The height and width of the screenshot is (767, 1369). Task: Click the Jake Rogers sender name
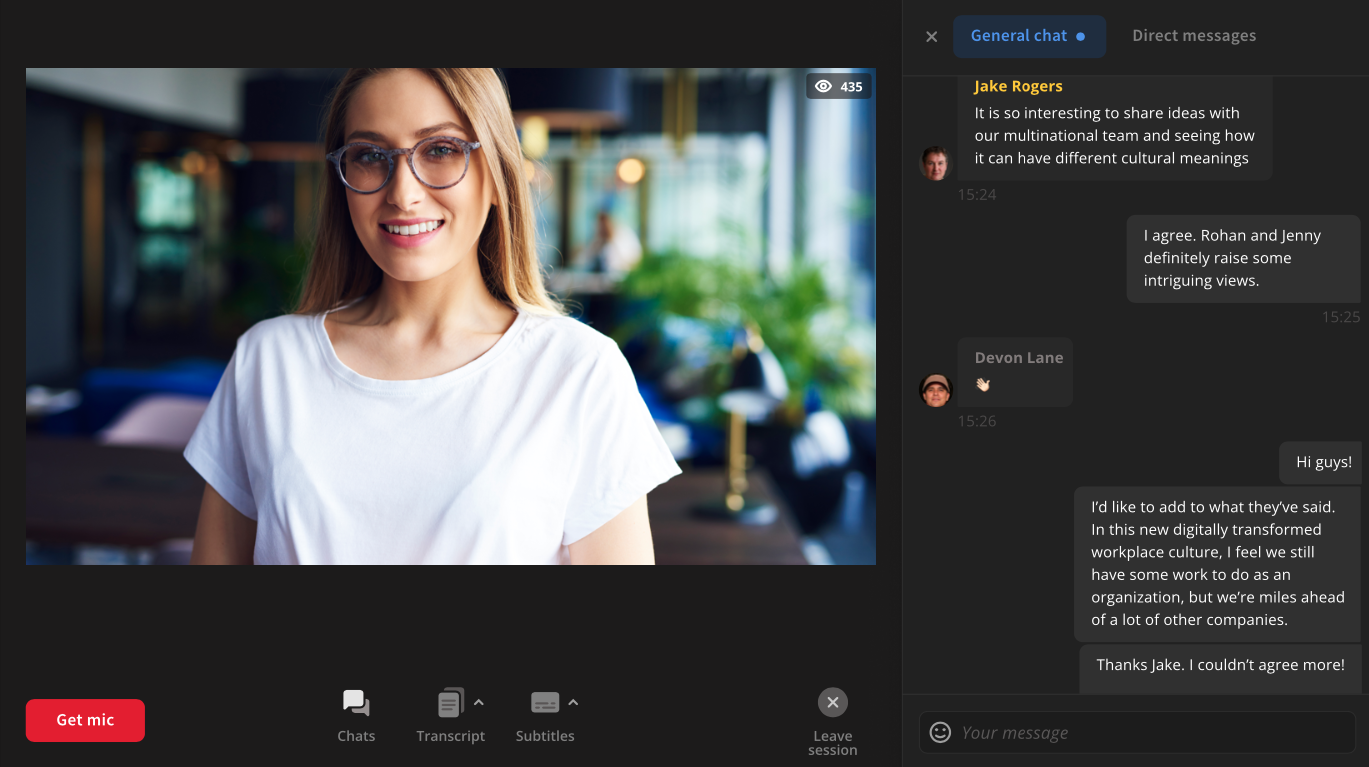pos(1018,86)
